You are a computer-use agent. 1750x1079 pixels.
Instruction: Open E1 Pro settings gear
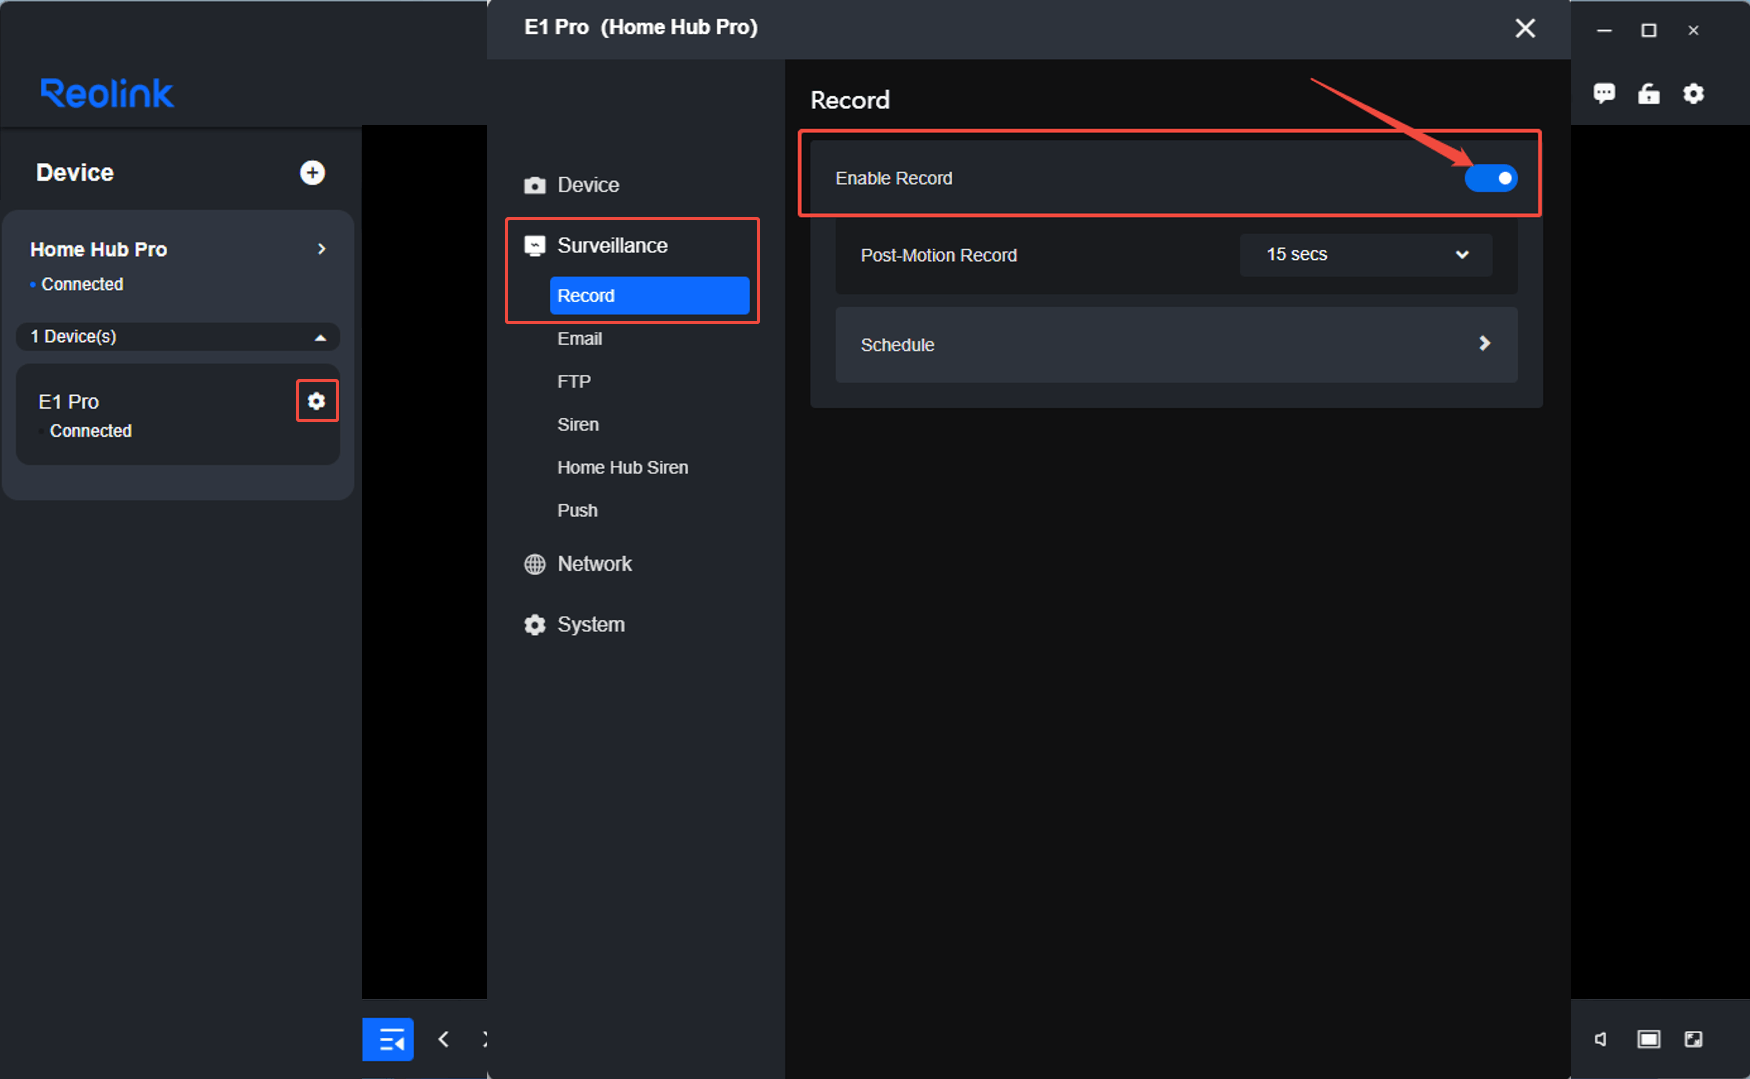click(317, 401)
